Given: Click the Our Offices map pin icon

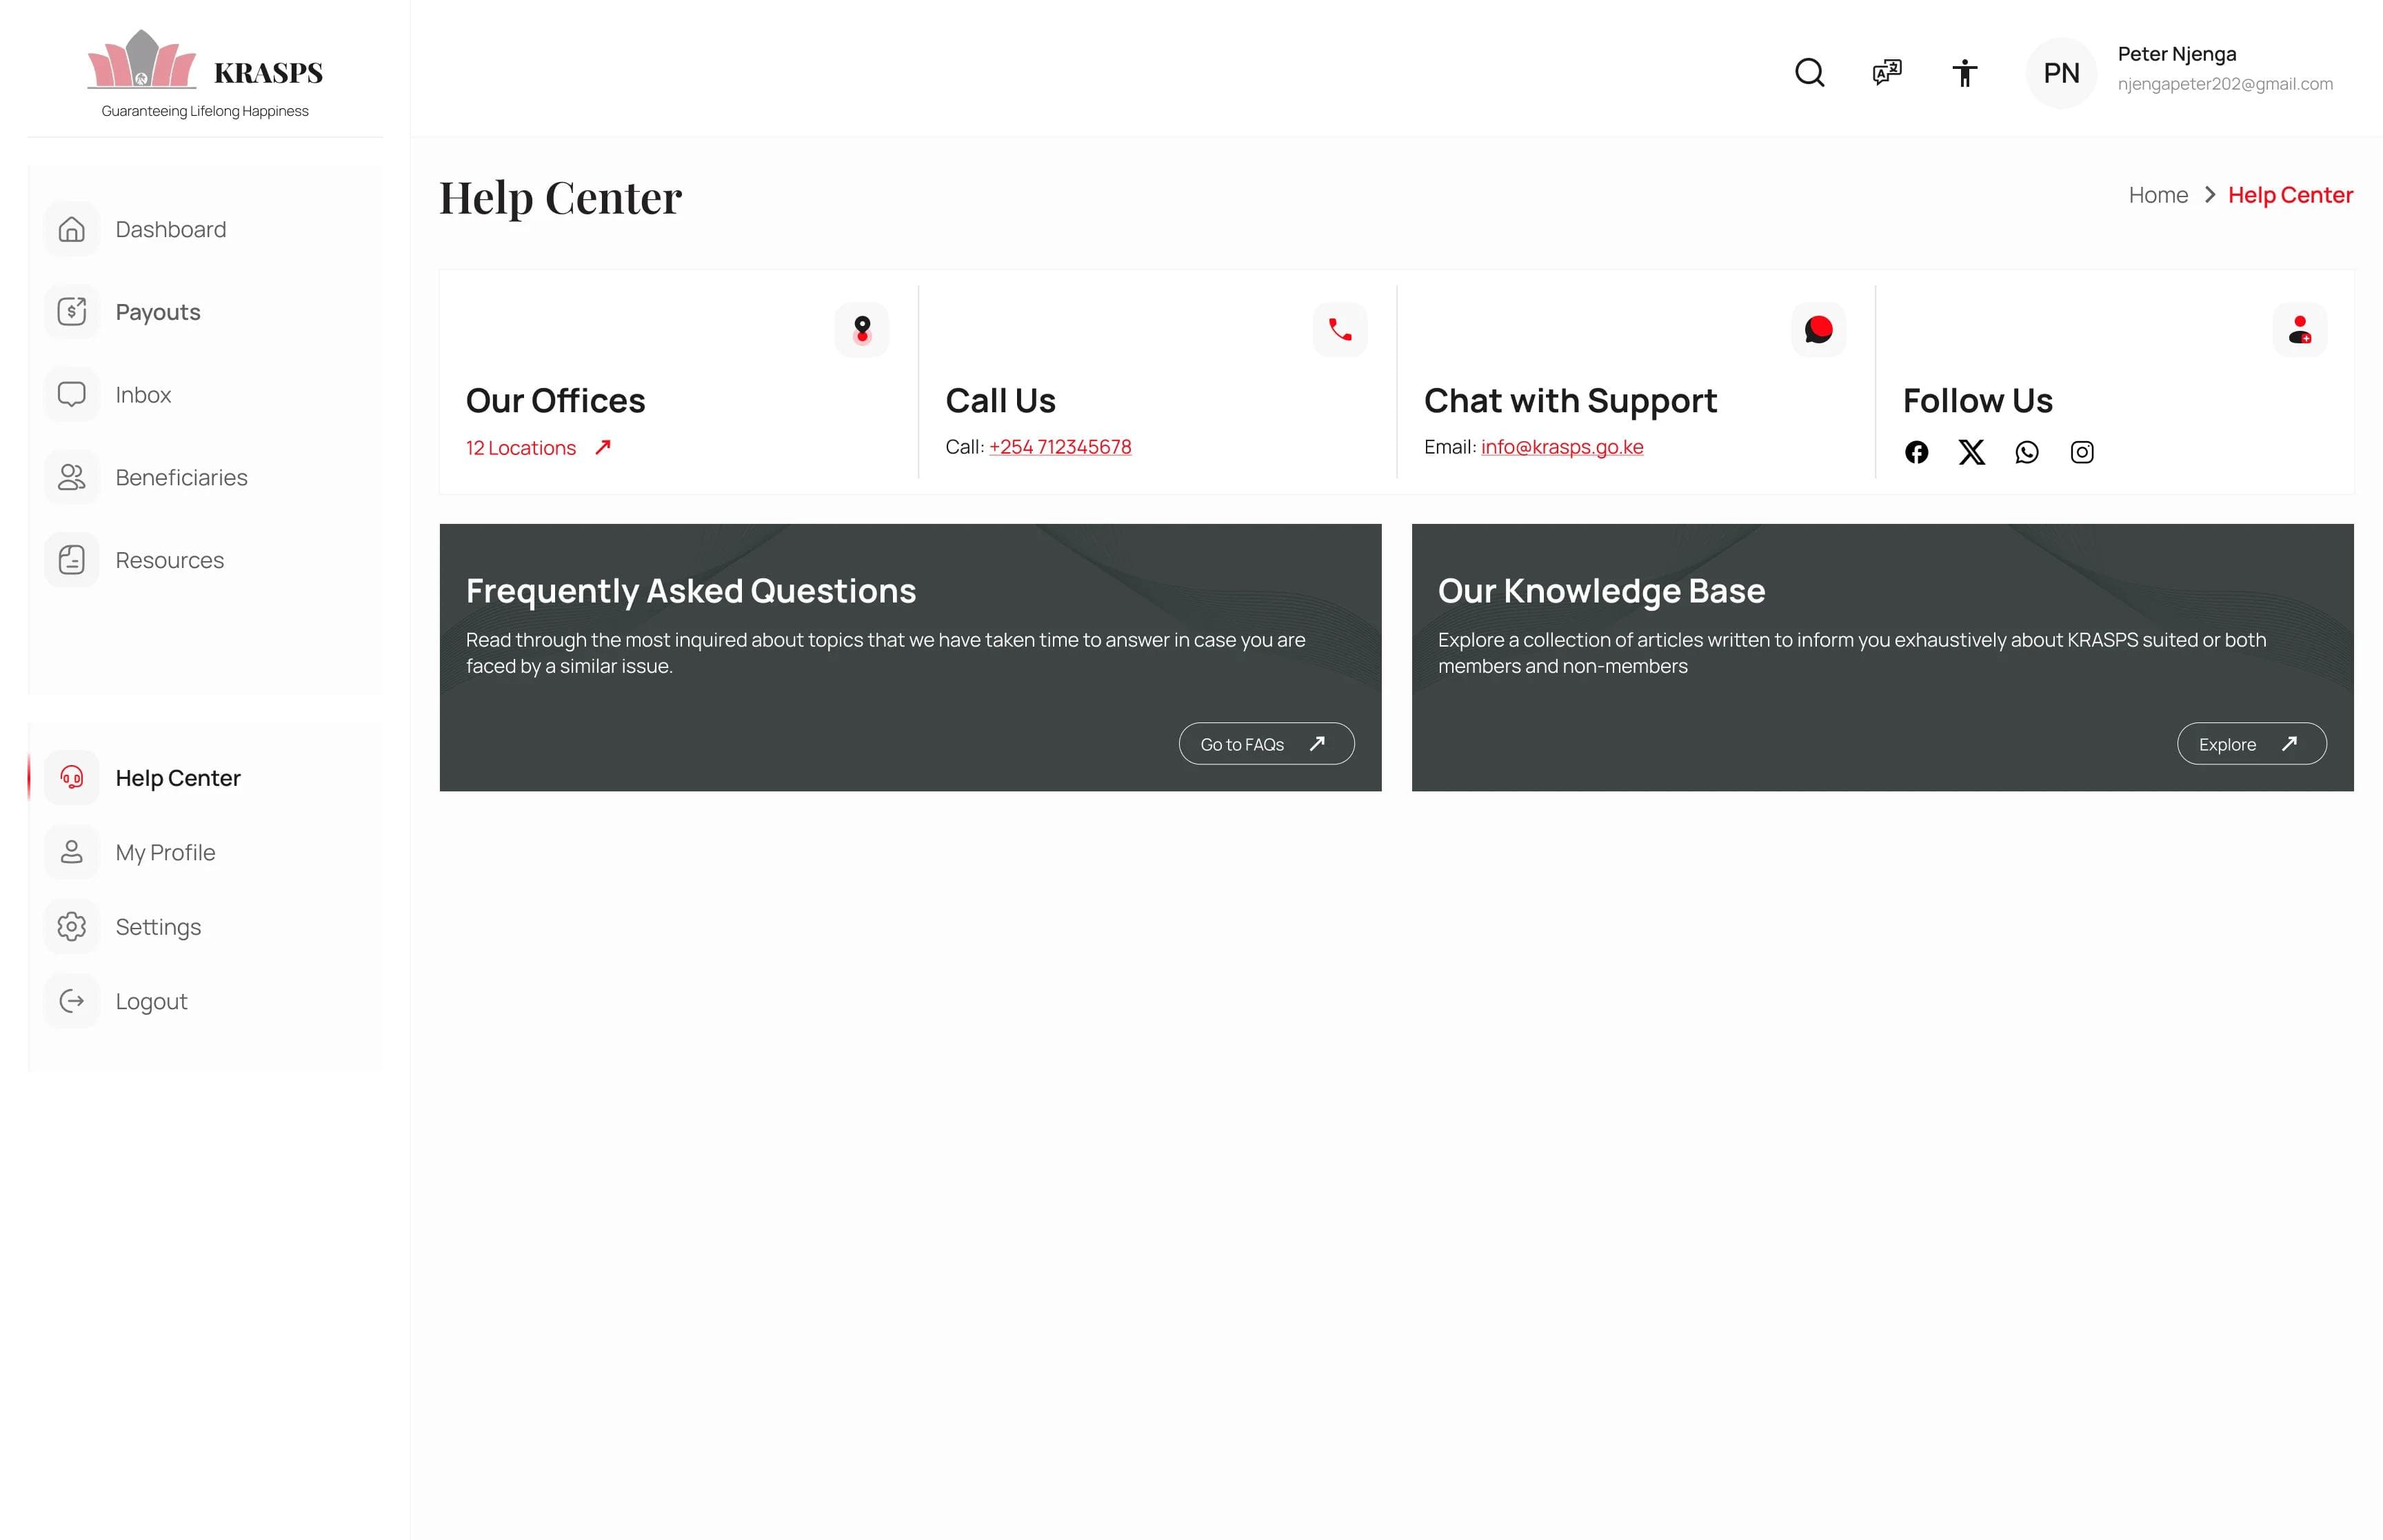Looking at the screenshot, I should [x=861, y=329].
